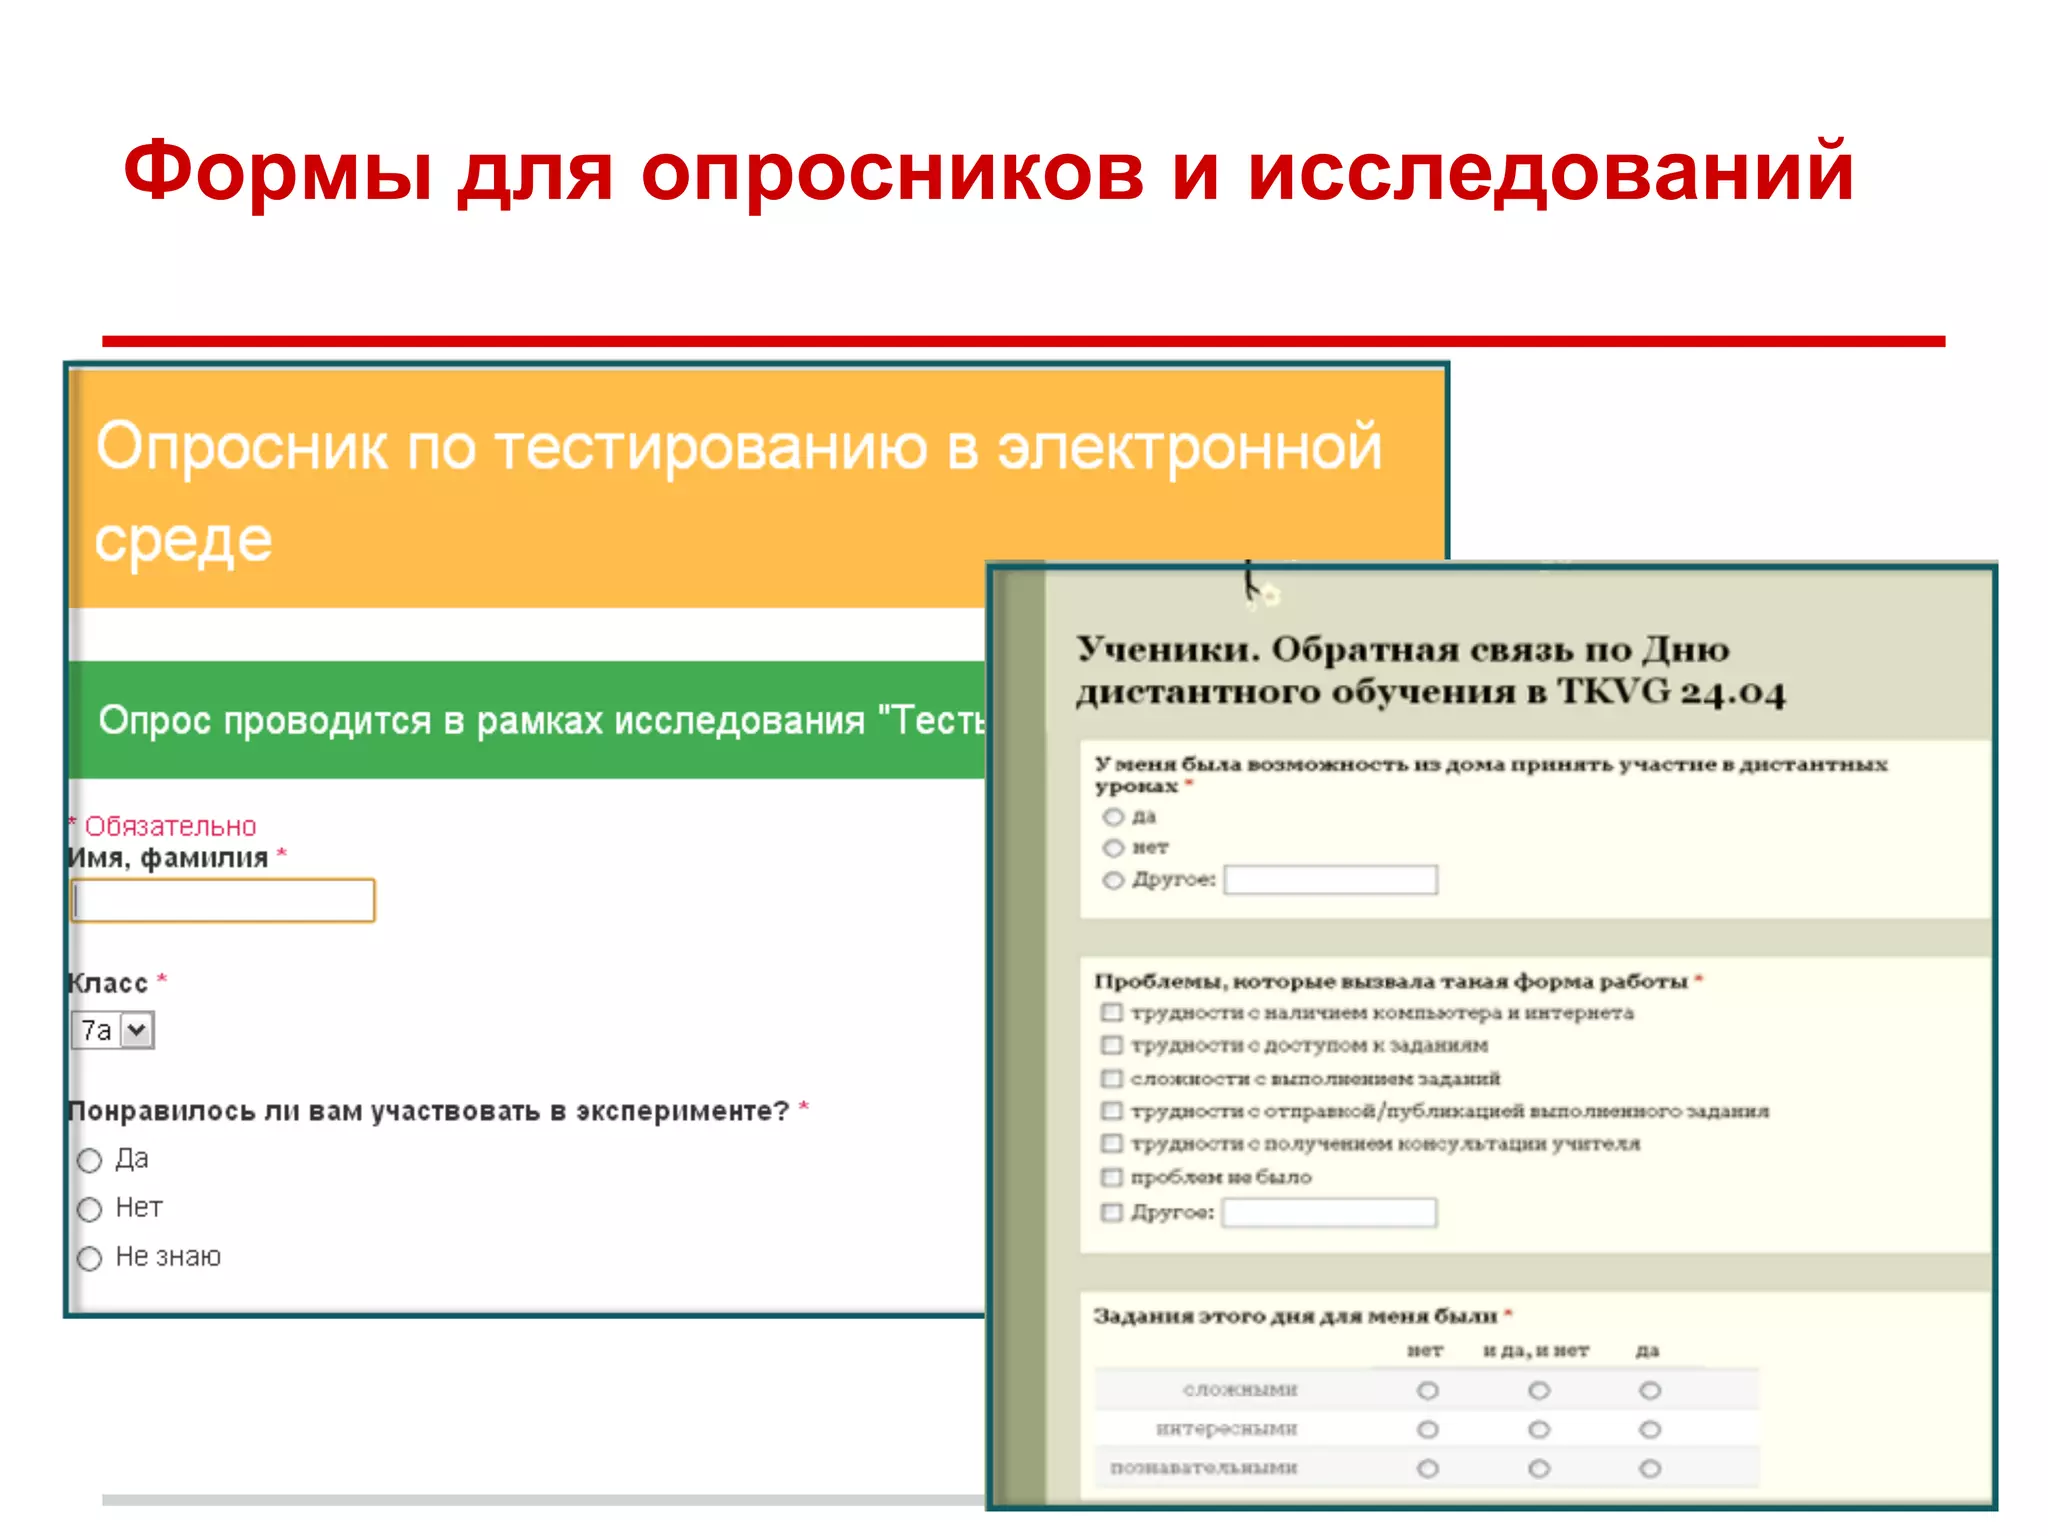Click the 'Другое' text field beside radio option

coord(1331,880)
